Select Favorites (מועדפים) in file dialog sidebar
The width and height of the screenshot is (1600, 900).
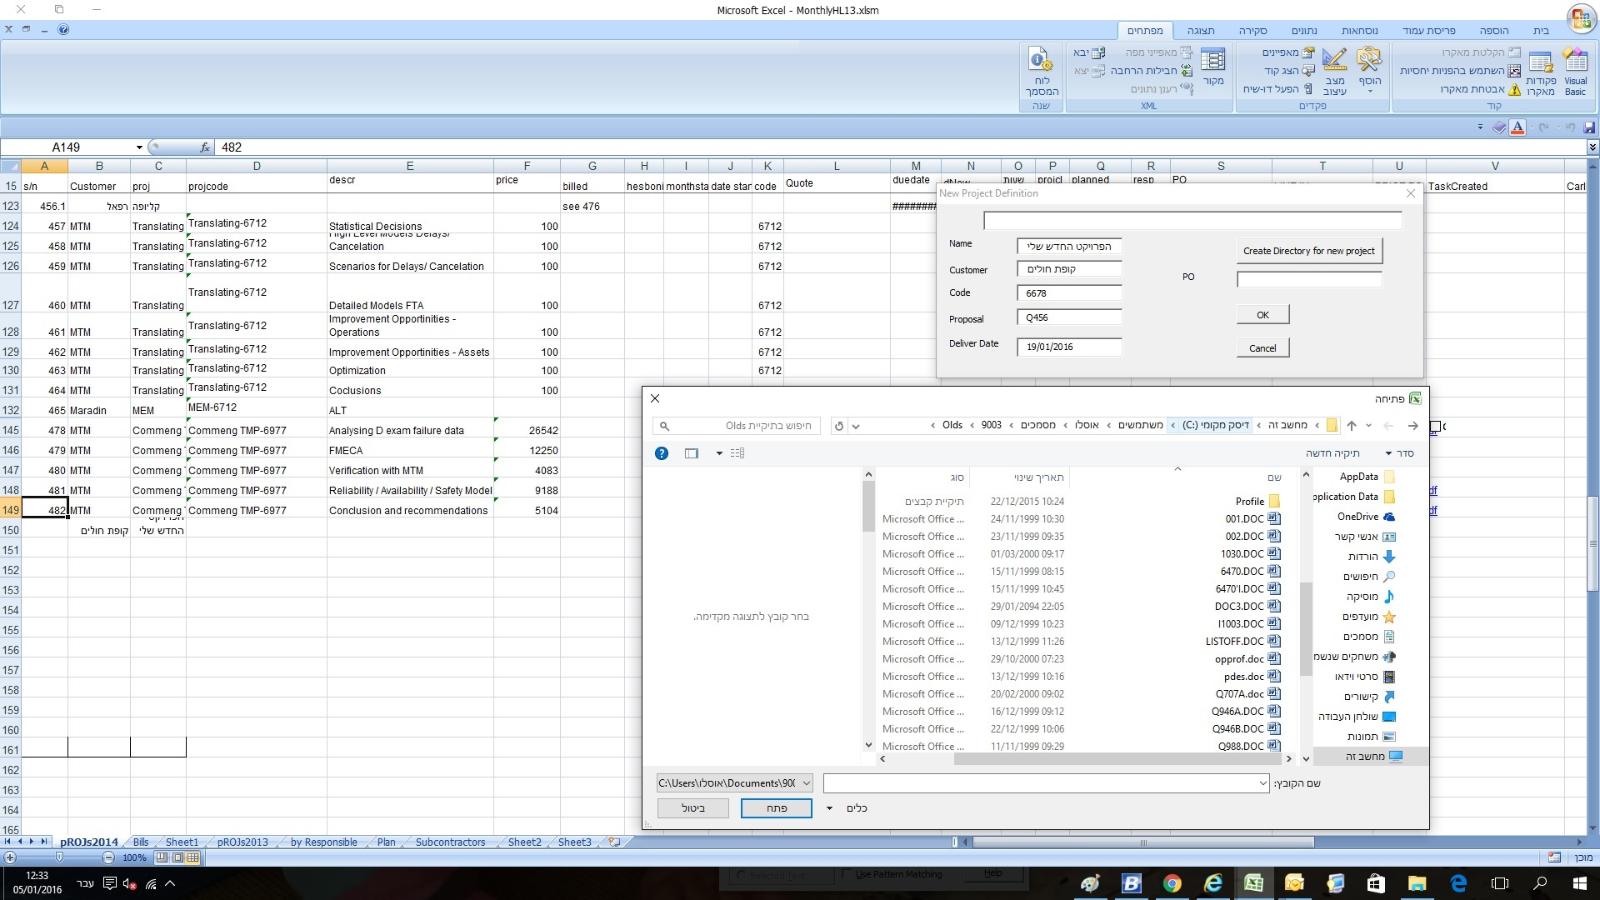coord(1369,617)
